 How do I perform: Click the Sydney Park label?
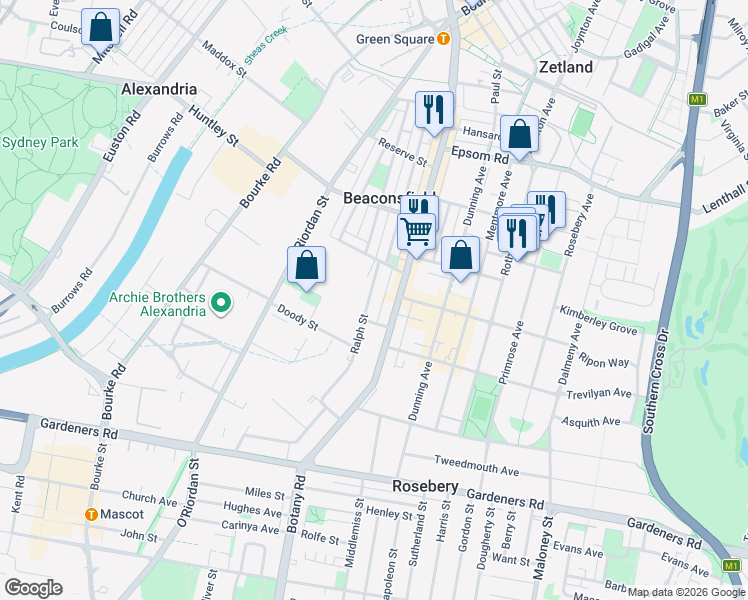click(x=40, y=143)
